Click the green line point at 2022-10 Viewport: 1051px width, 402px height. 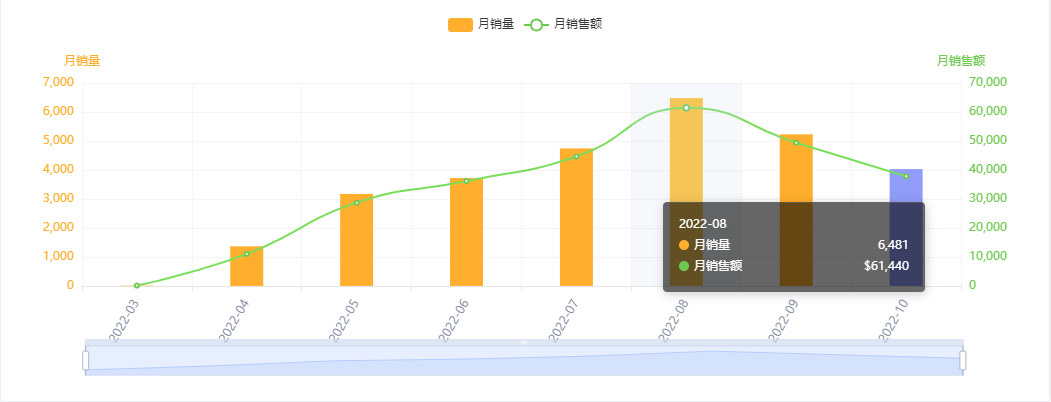coord(906,176)
